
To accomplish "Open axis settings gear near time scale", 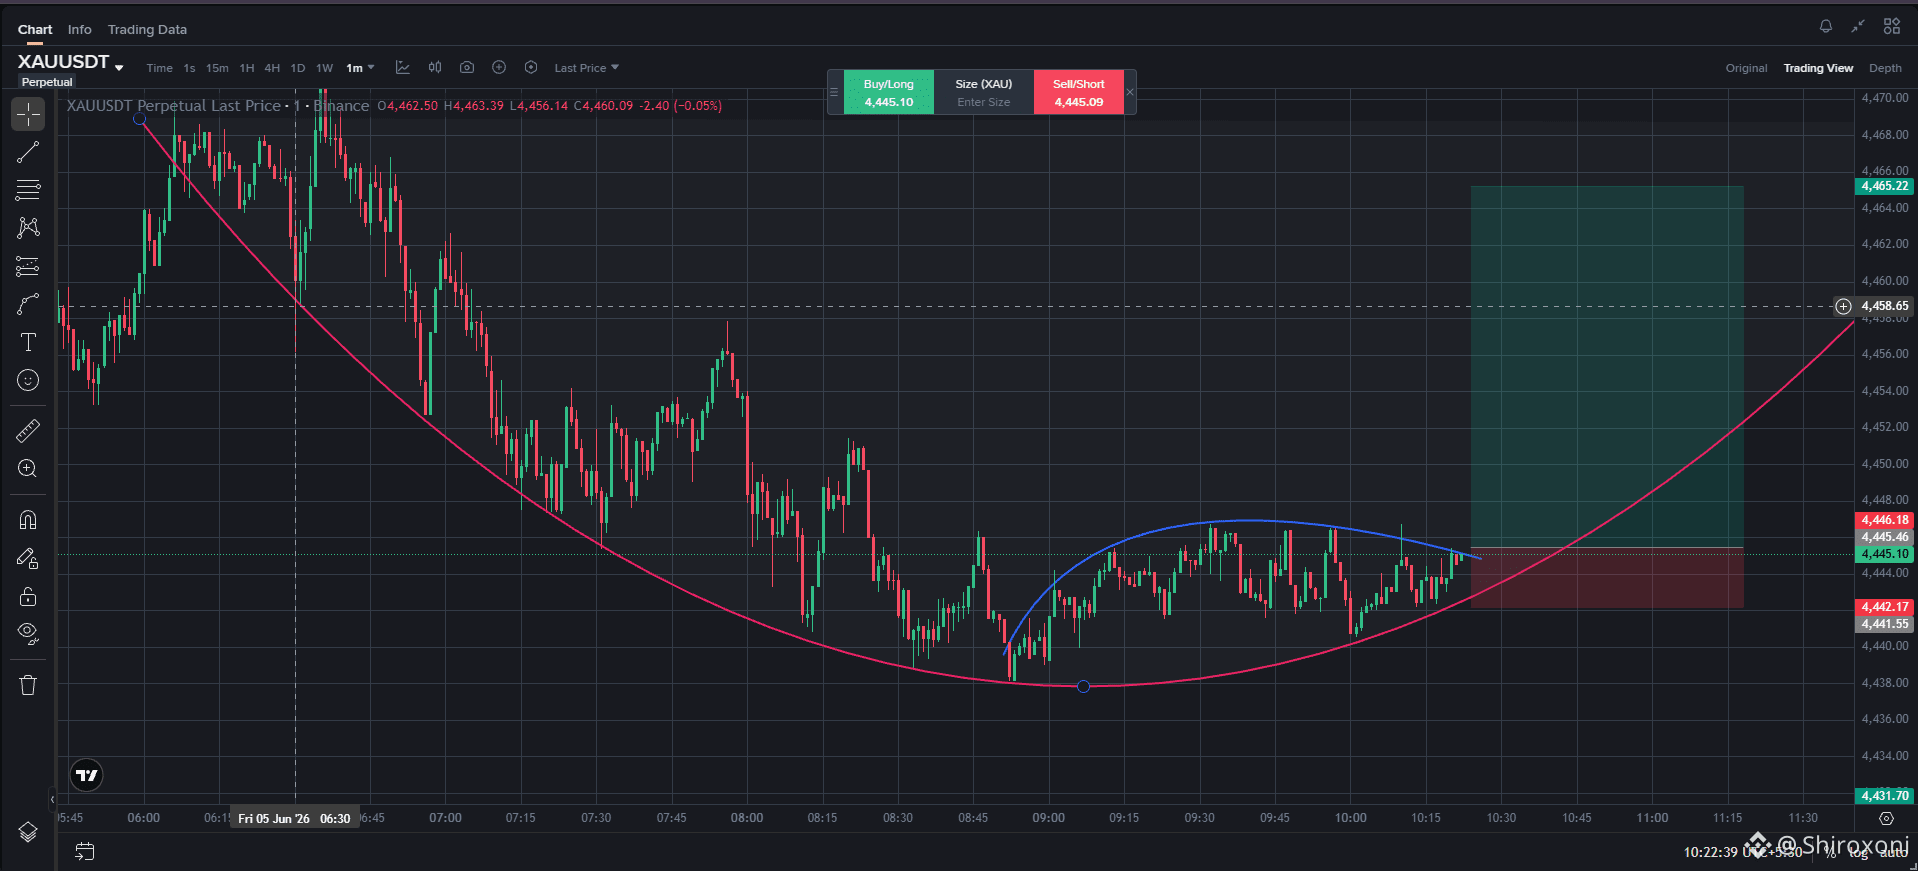I will click(x=1886, y=818).
